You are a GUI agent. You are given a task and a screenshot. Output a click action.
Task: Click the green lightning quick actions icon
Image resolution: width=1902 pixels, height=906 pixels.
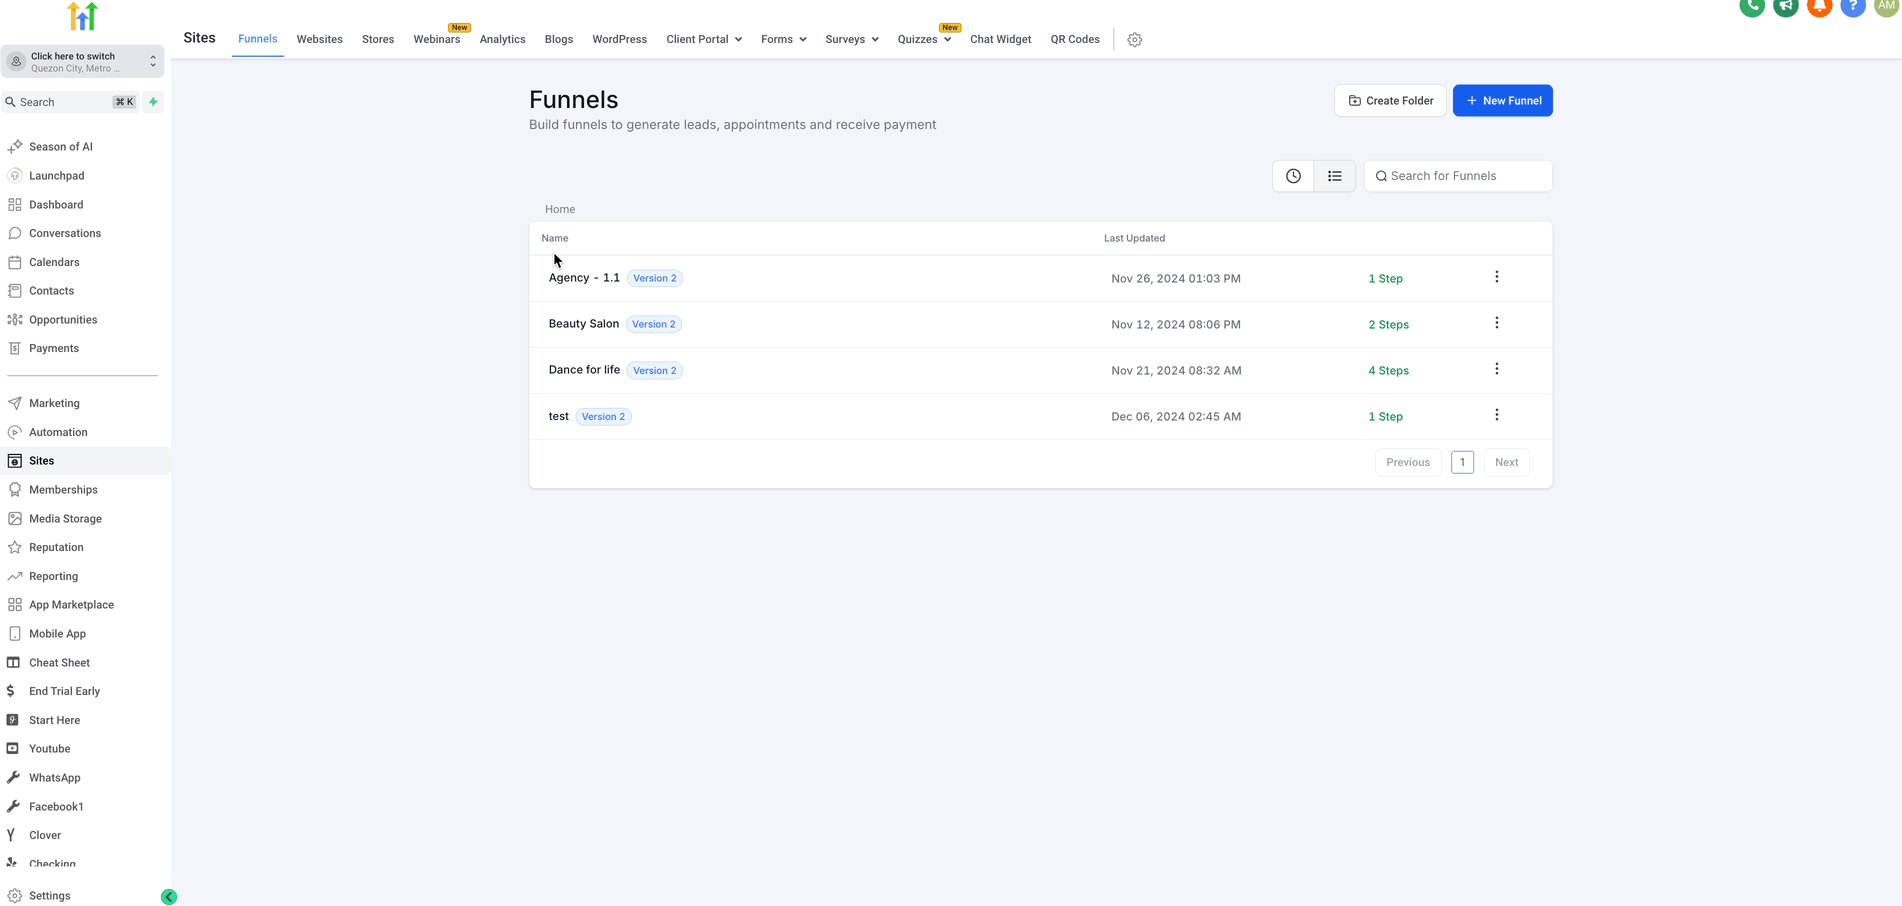[153, 102]
